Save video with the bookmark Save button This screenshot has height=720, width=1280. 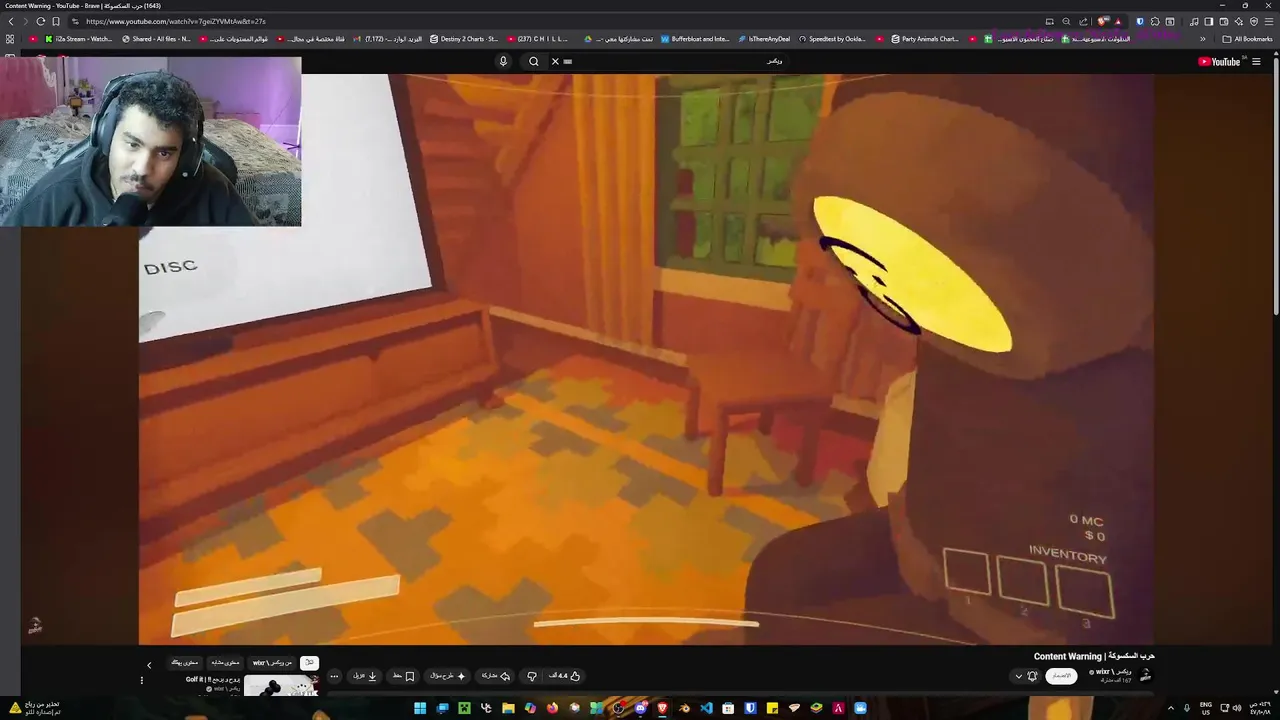[x=404, y=676]
